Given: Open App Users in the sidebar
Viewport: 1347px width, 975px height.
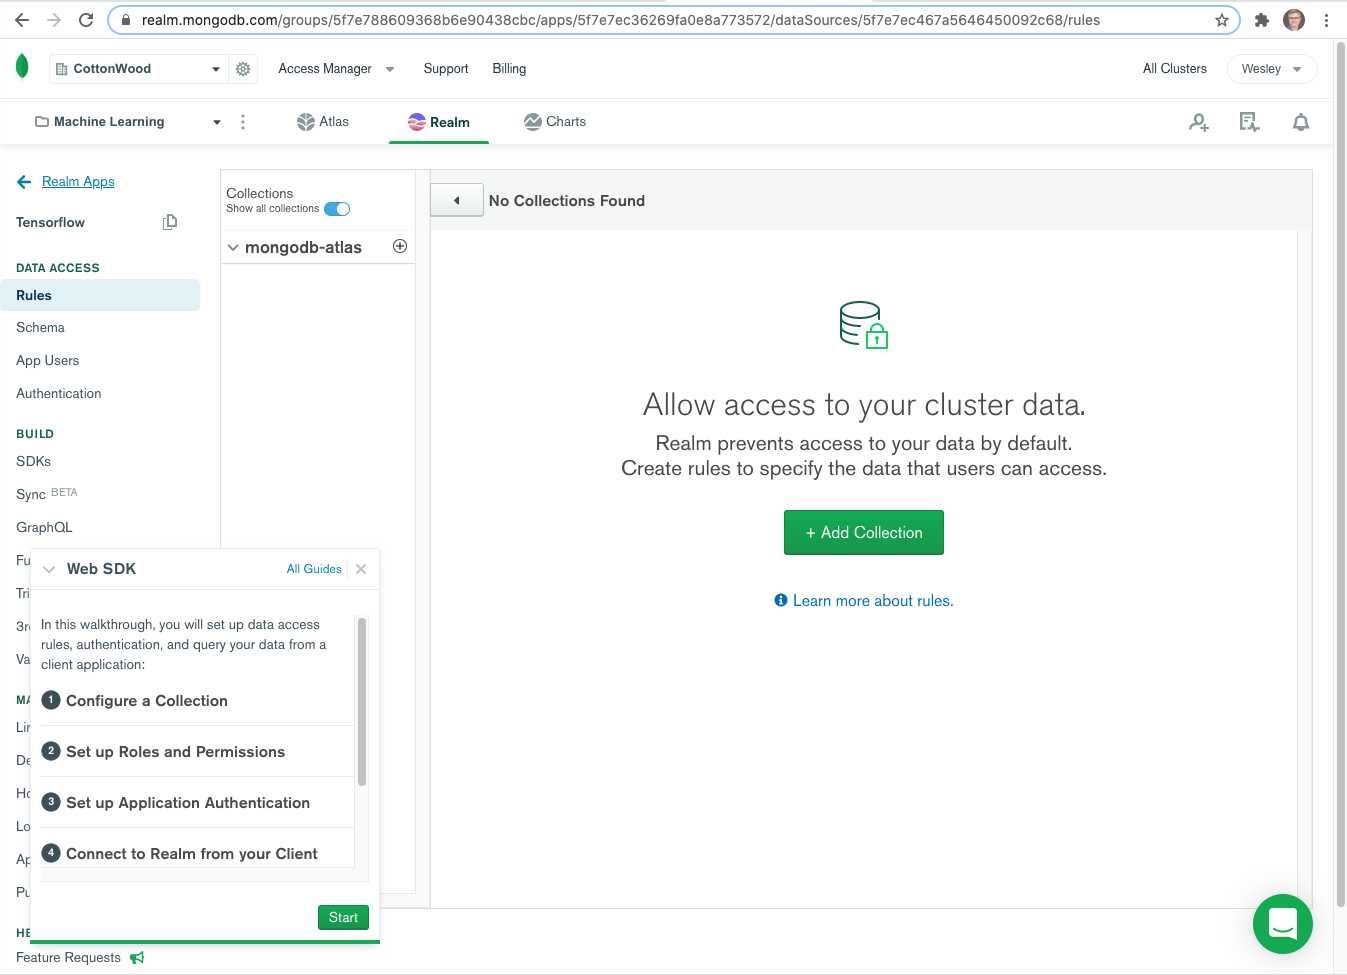Looking at the screenshot, I should [47, 361].
